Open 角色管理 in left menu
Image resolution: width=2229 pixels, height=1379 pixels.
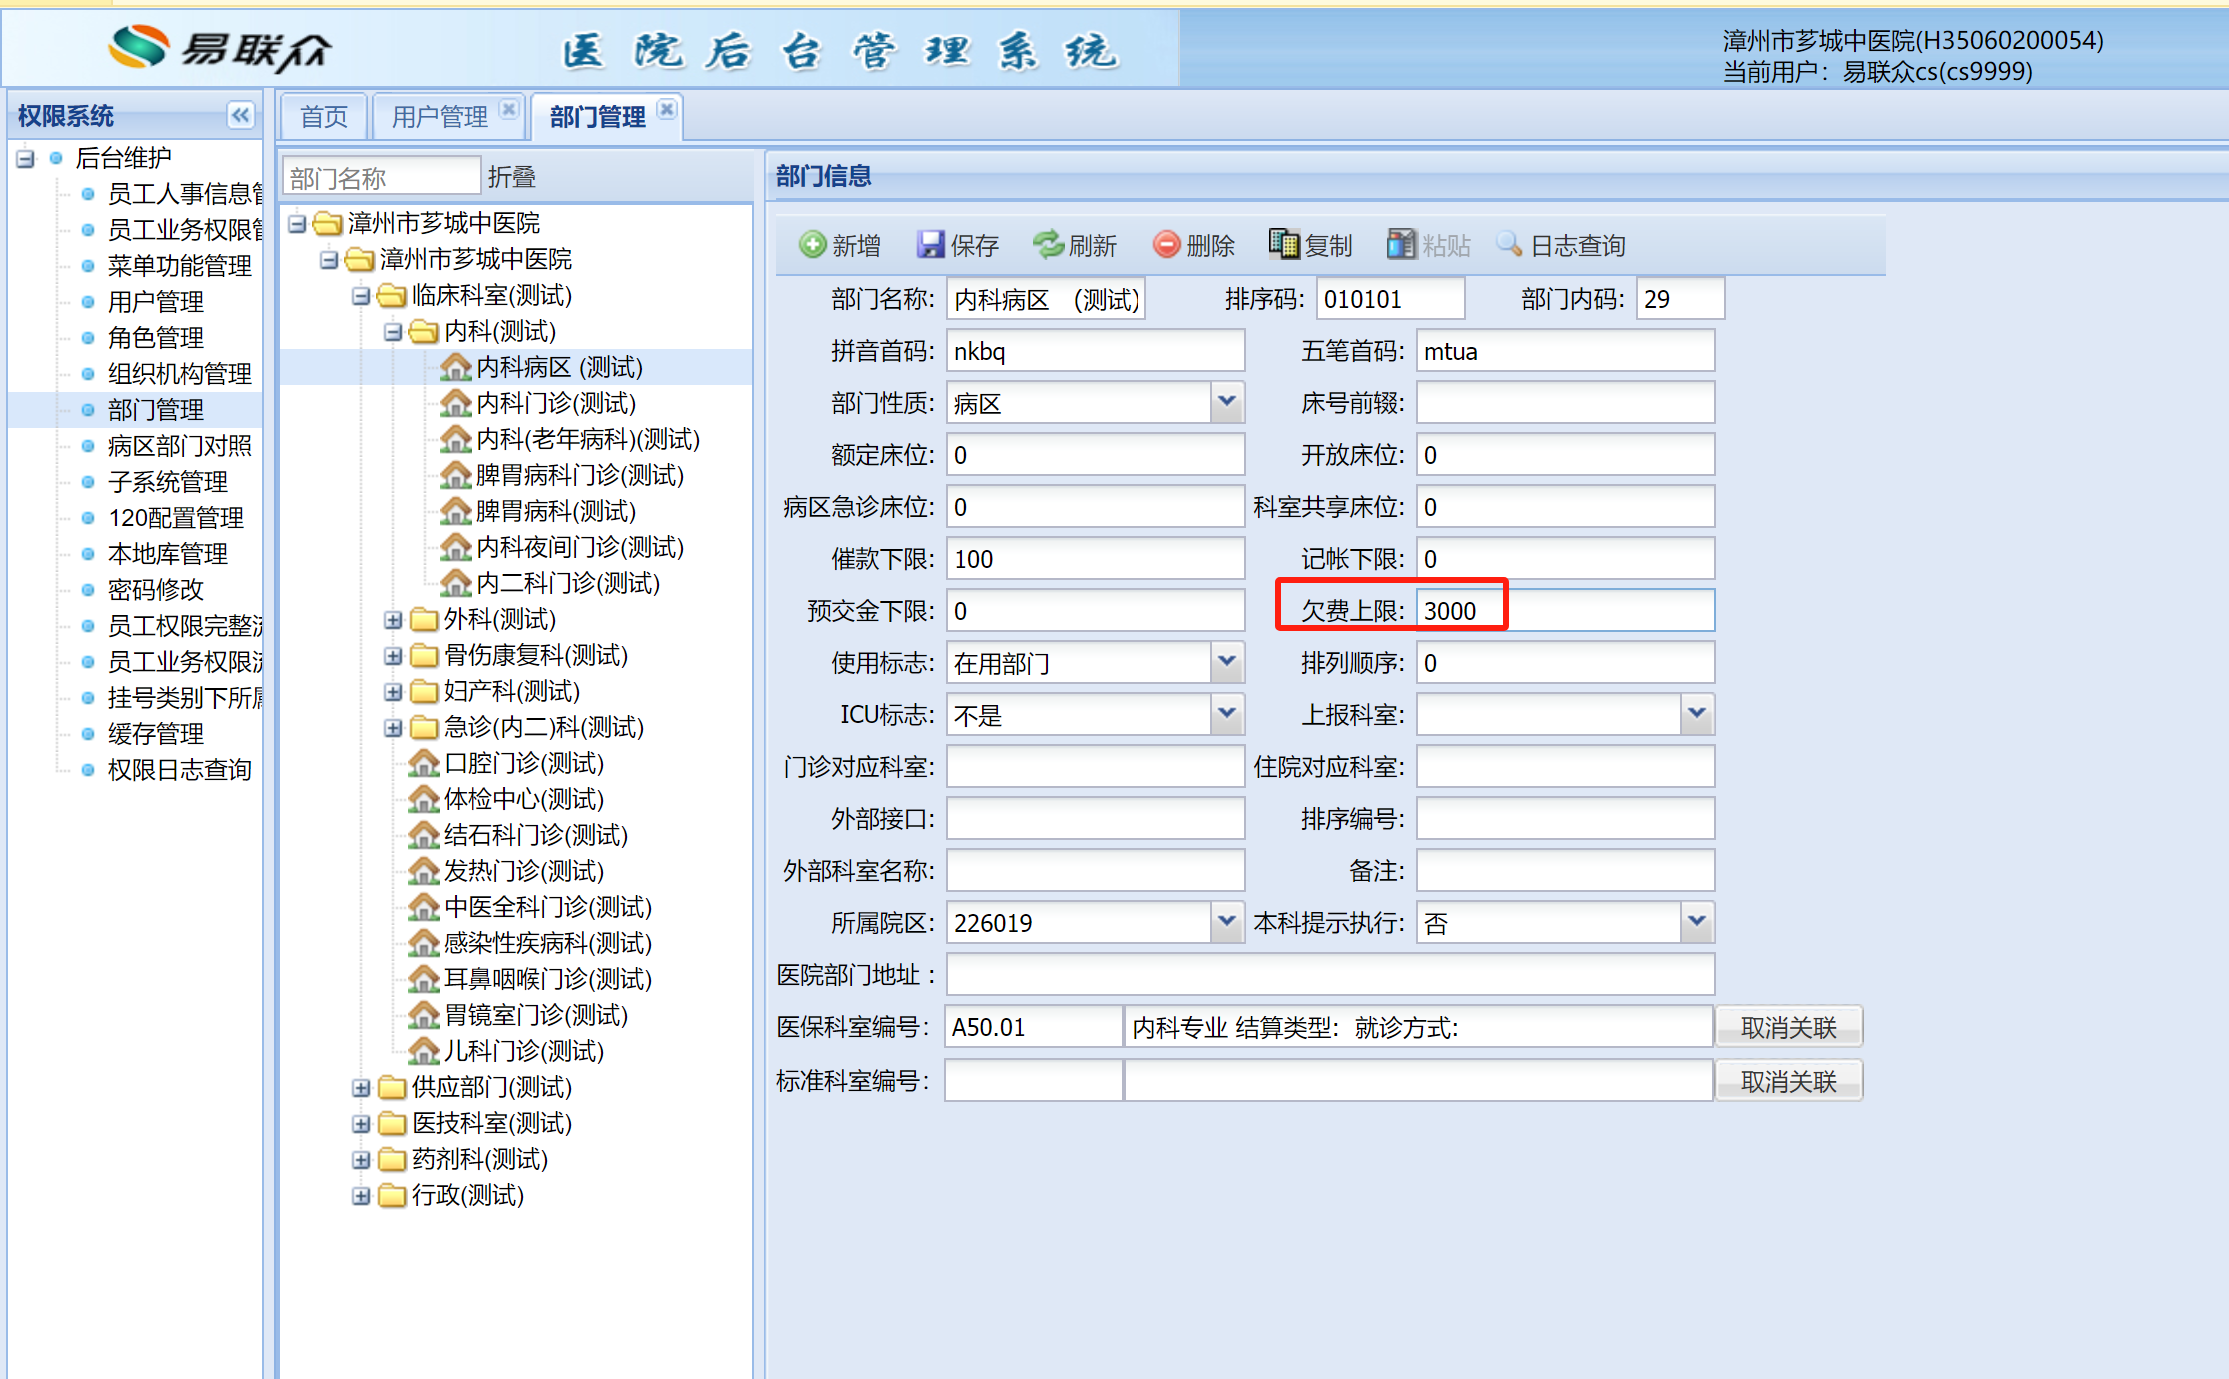point(155,338)
